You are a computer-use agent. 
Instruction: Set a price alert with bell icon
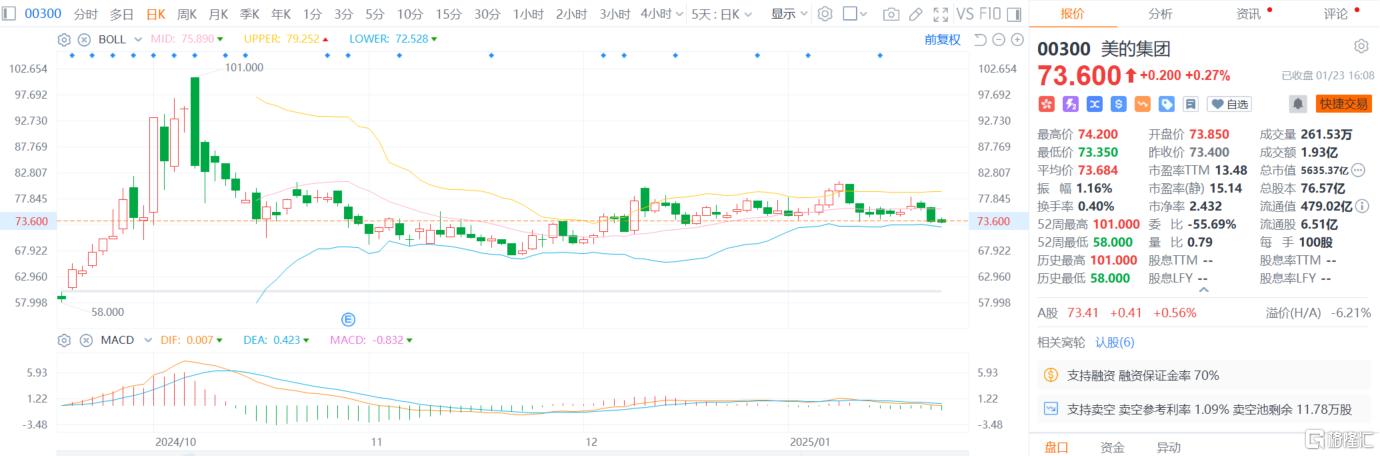pyautogui.click(x=1298, y=104)
